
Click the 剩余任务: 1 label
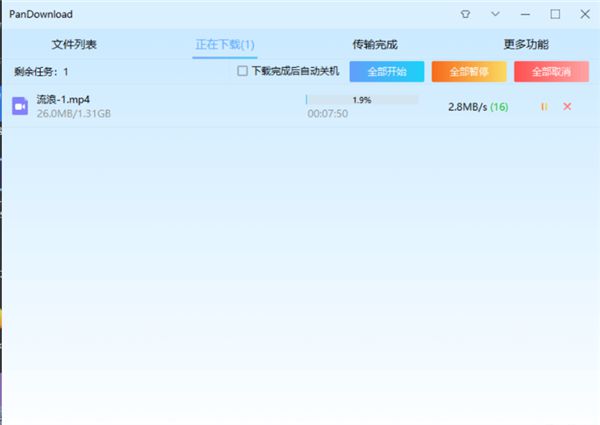point(41,72)
